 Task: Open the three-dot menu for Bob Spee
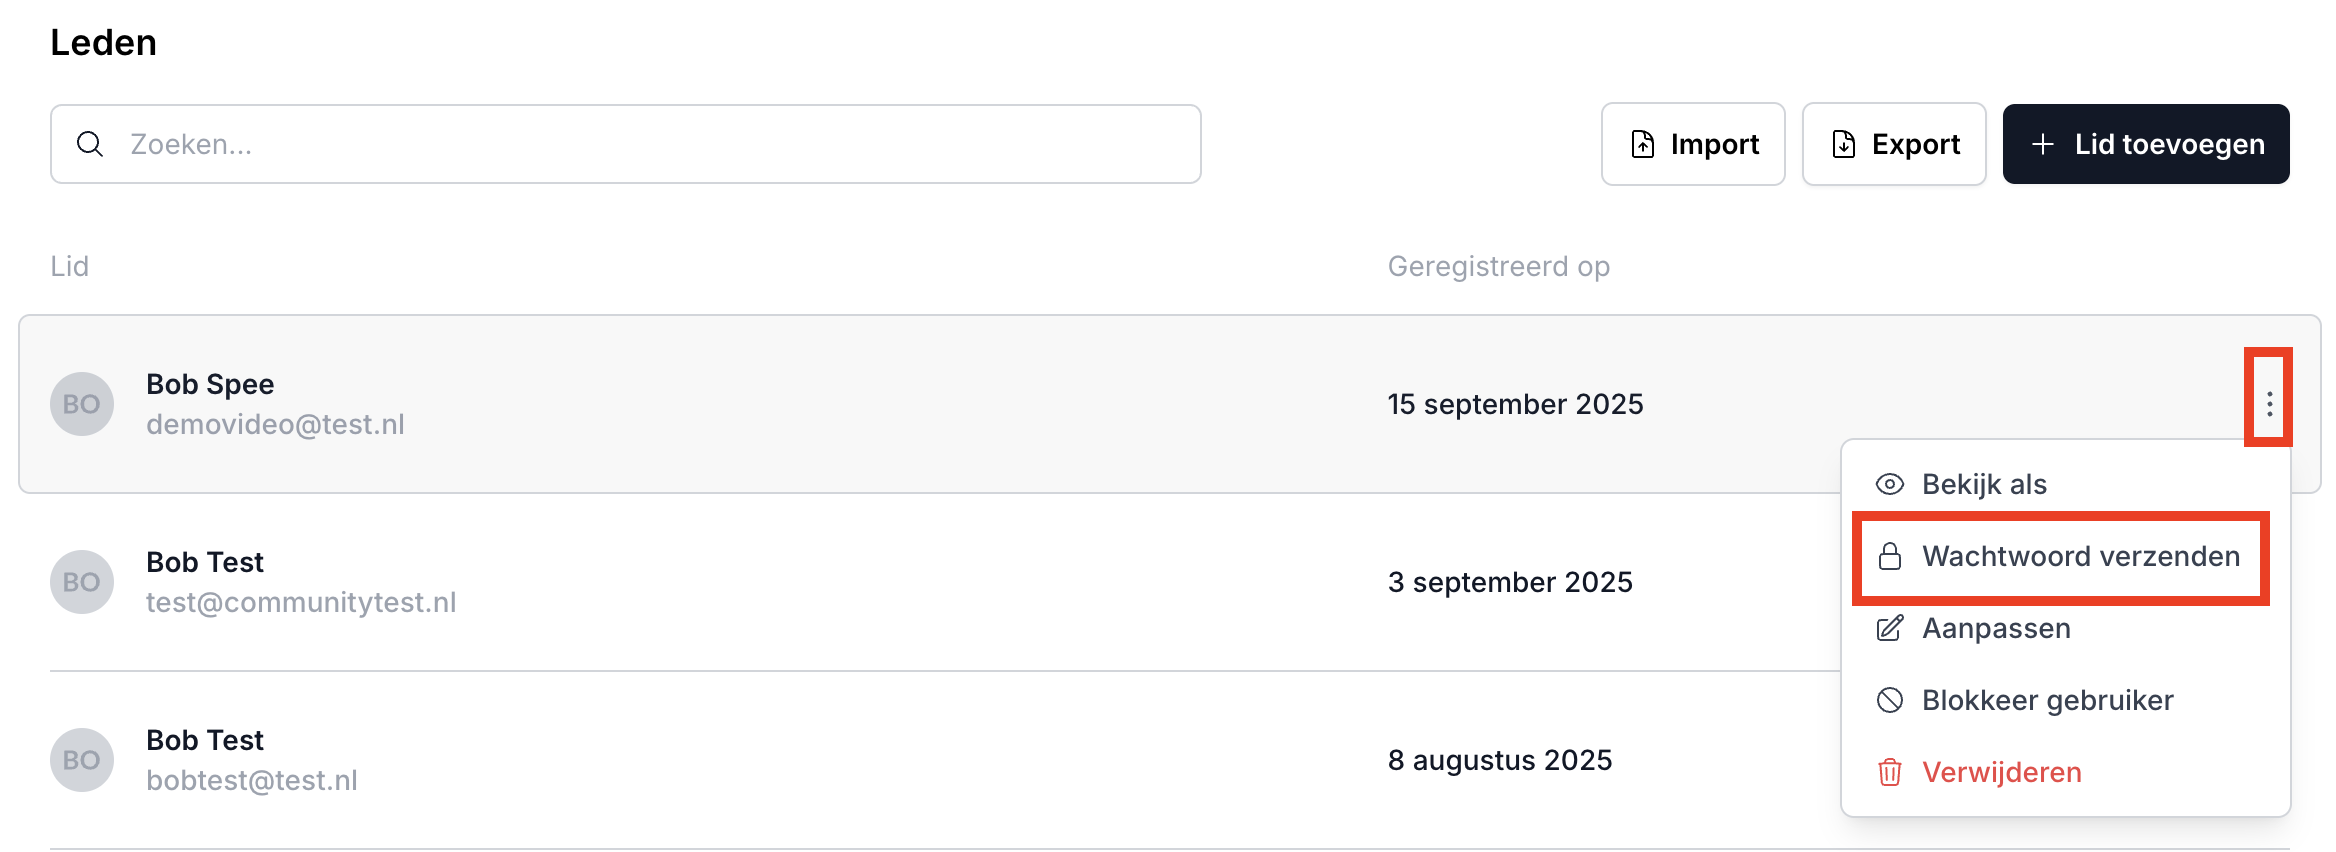pyautogui.click(x=2269, y=404)
